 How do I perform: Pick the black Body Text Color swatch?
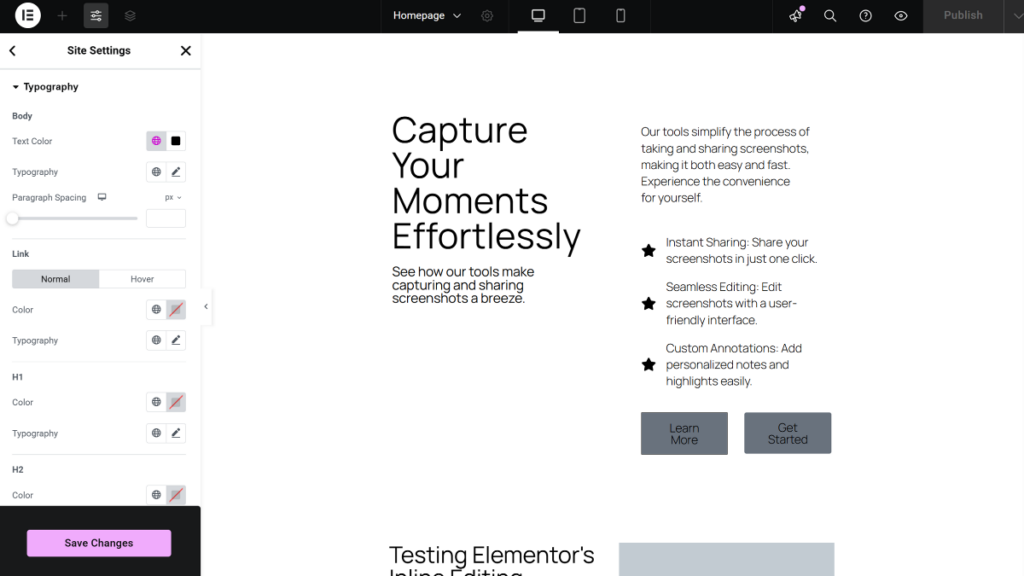[x=175, y=141]
